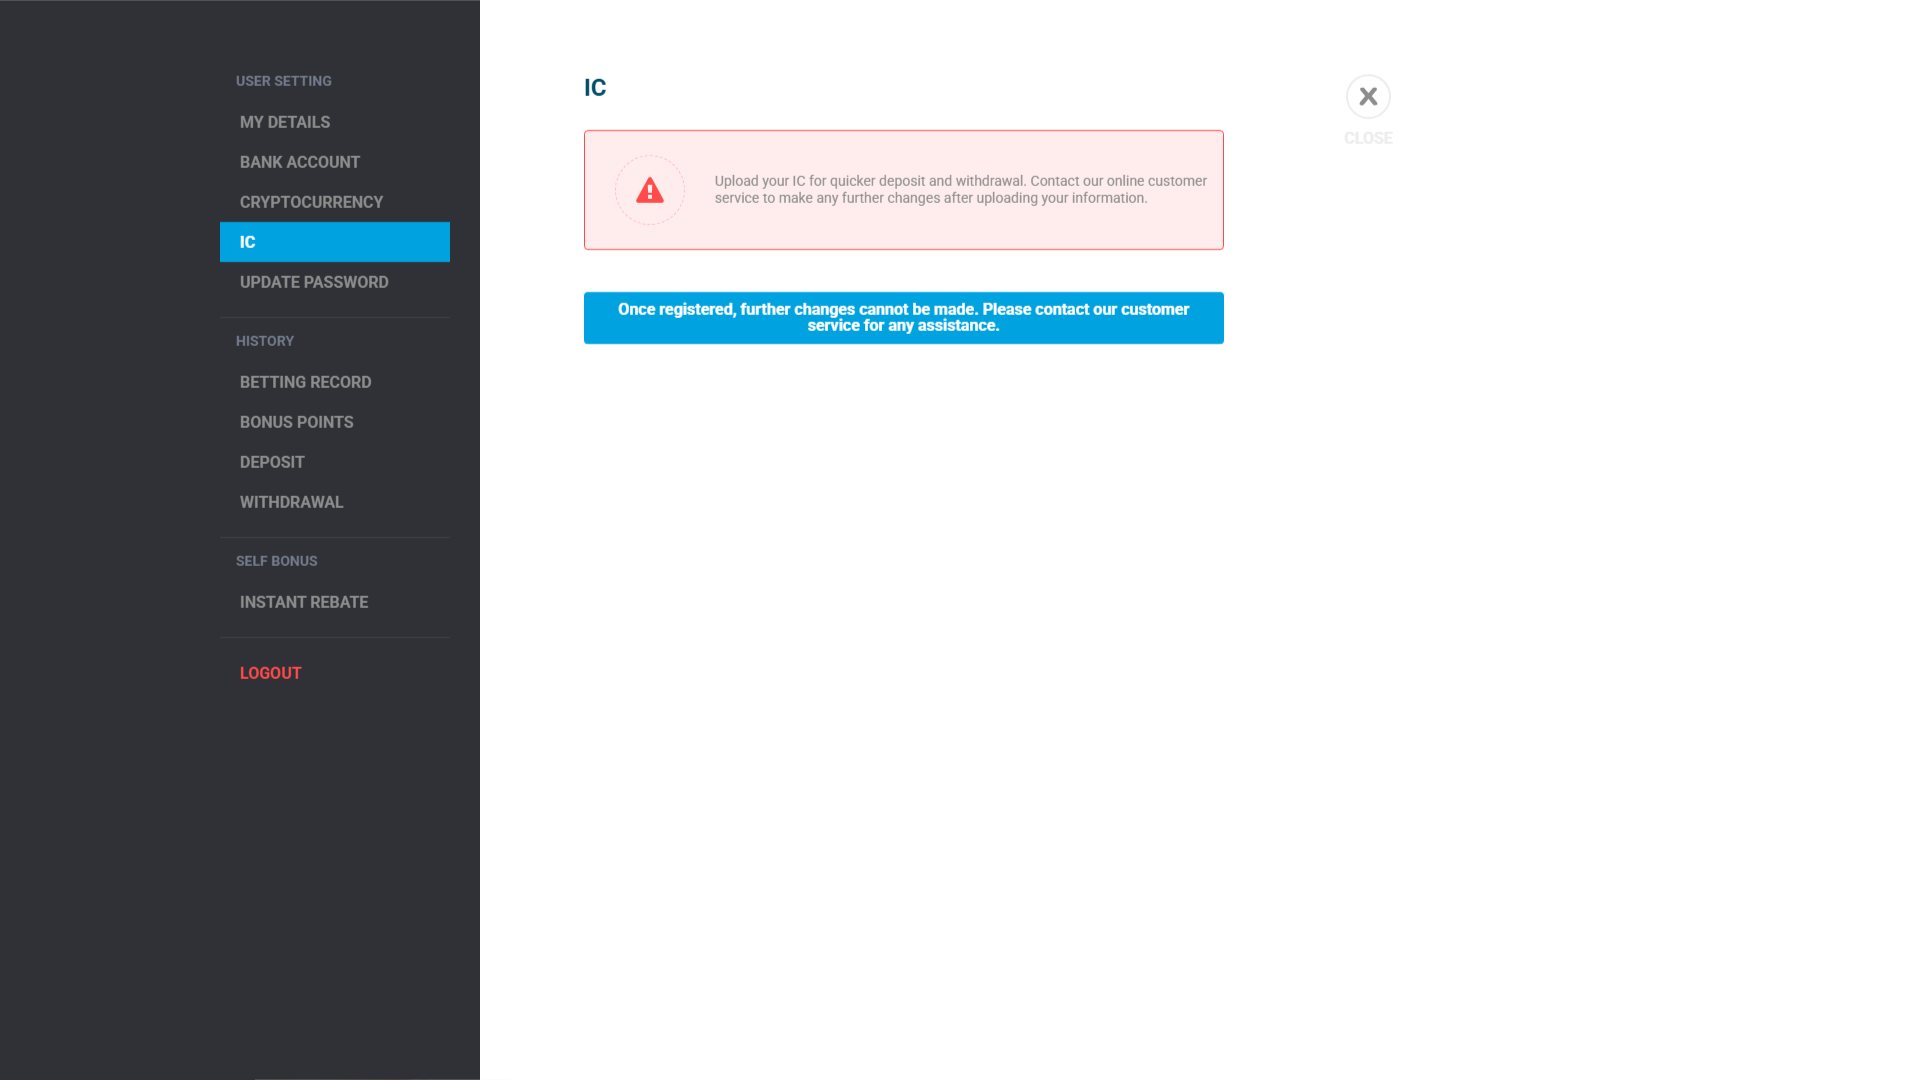
Task: Click the SELF BONUS section header
Action: coord(276,560)
